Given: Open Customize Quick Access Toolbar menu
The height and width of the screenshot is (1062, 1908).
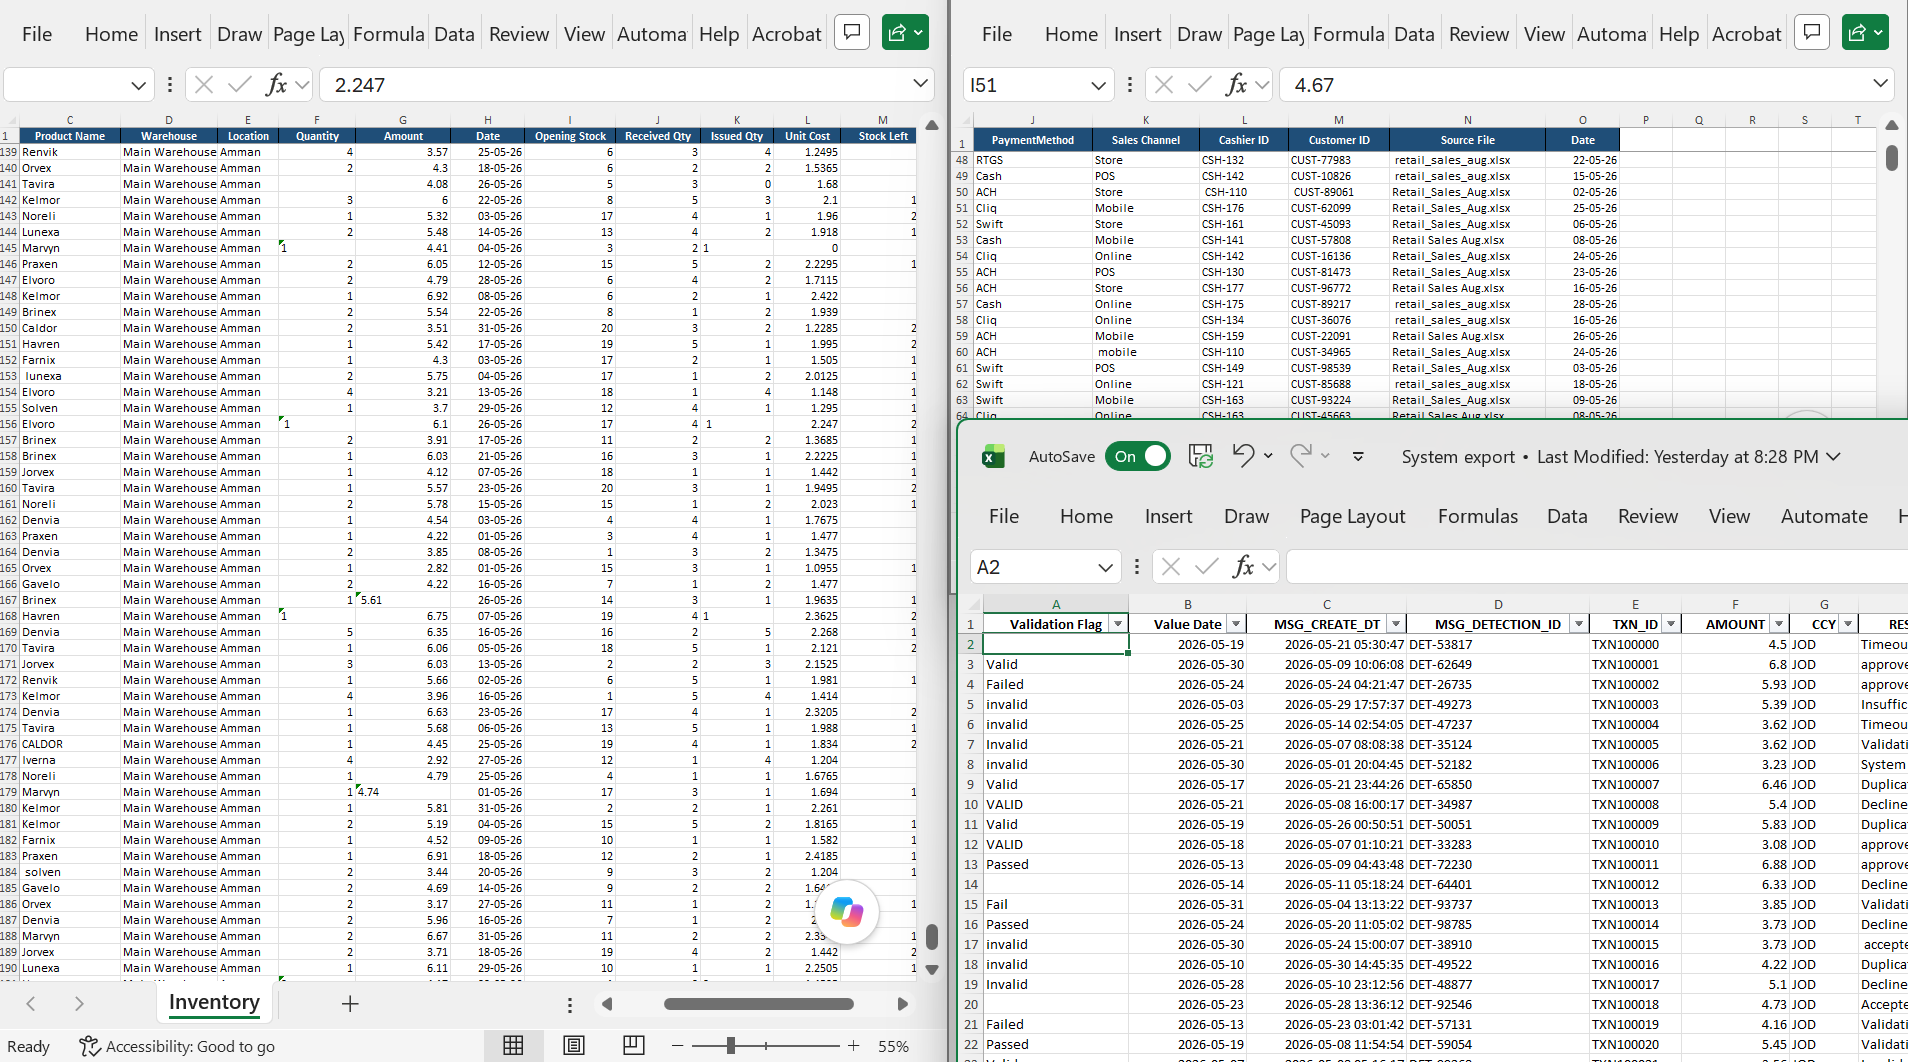Looking at the screenshot, I should (x=1358, y=457).
